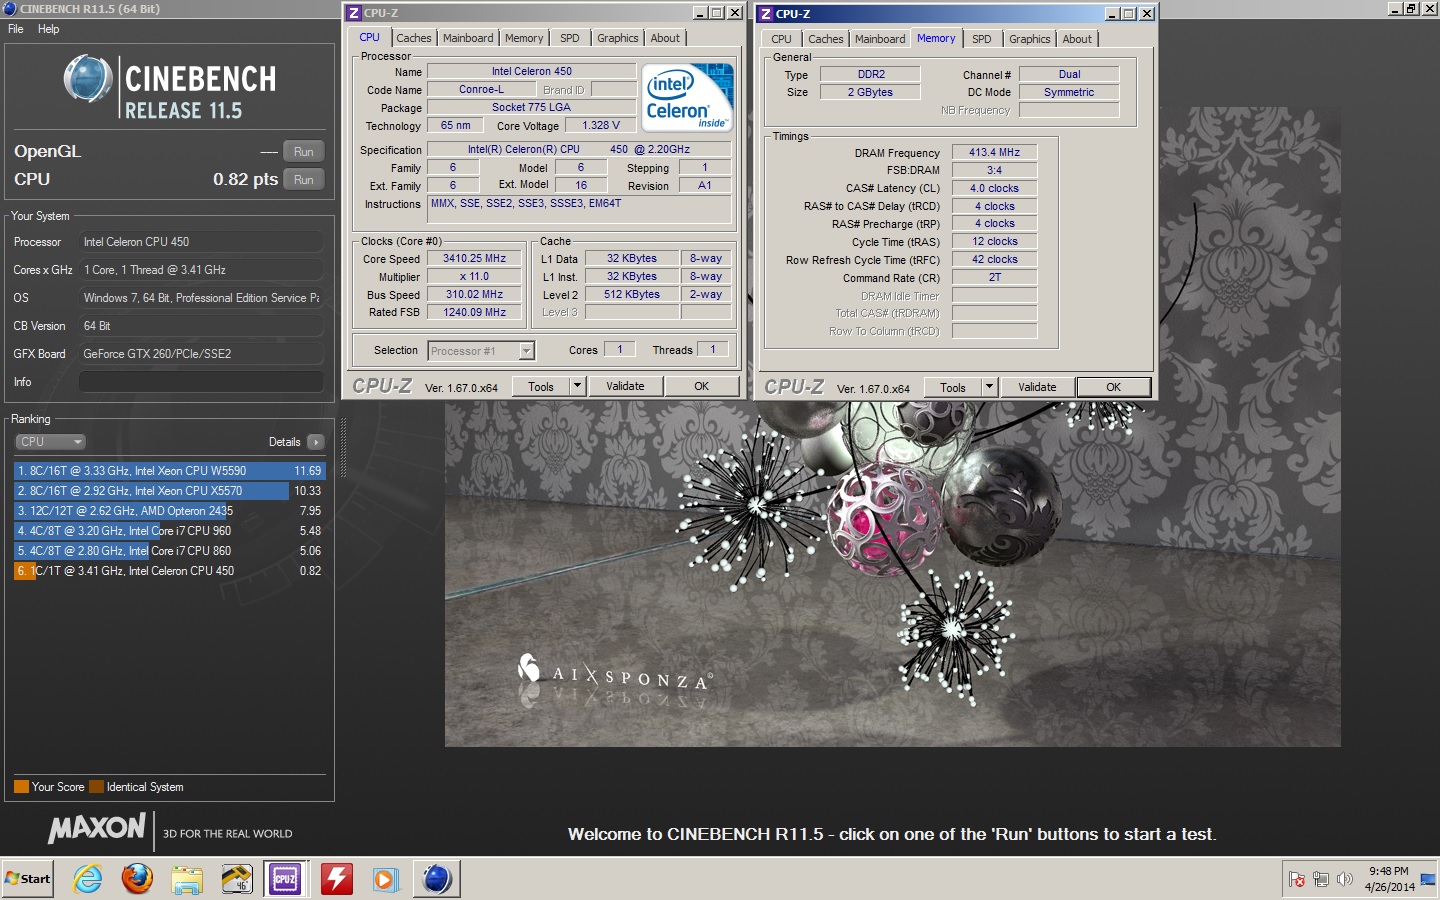The width and height of the screenshot is (1440, 900).
Task: Click the Cinebench sphere logo in header
Action: coord(87,79)
